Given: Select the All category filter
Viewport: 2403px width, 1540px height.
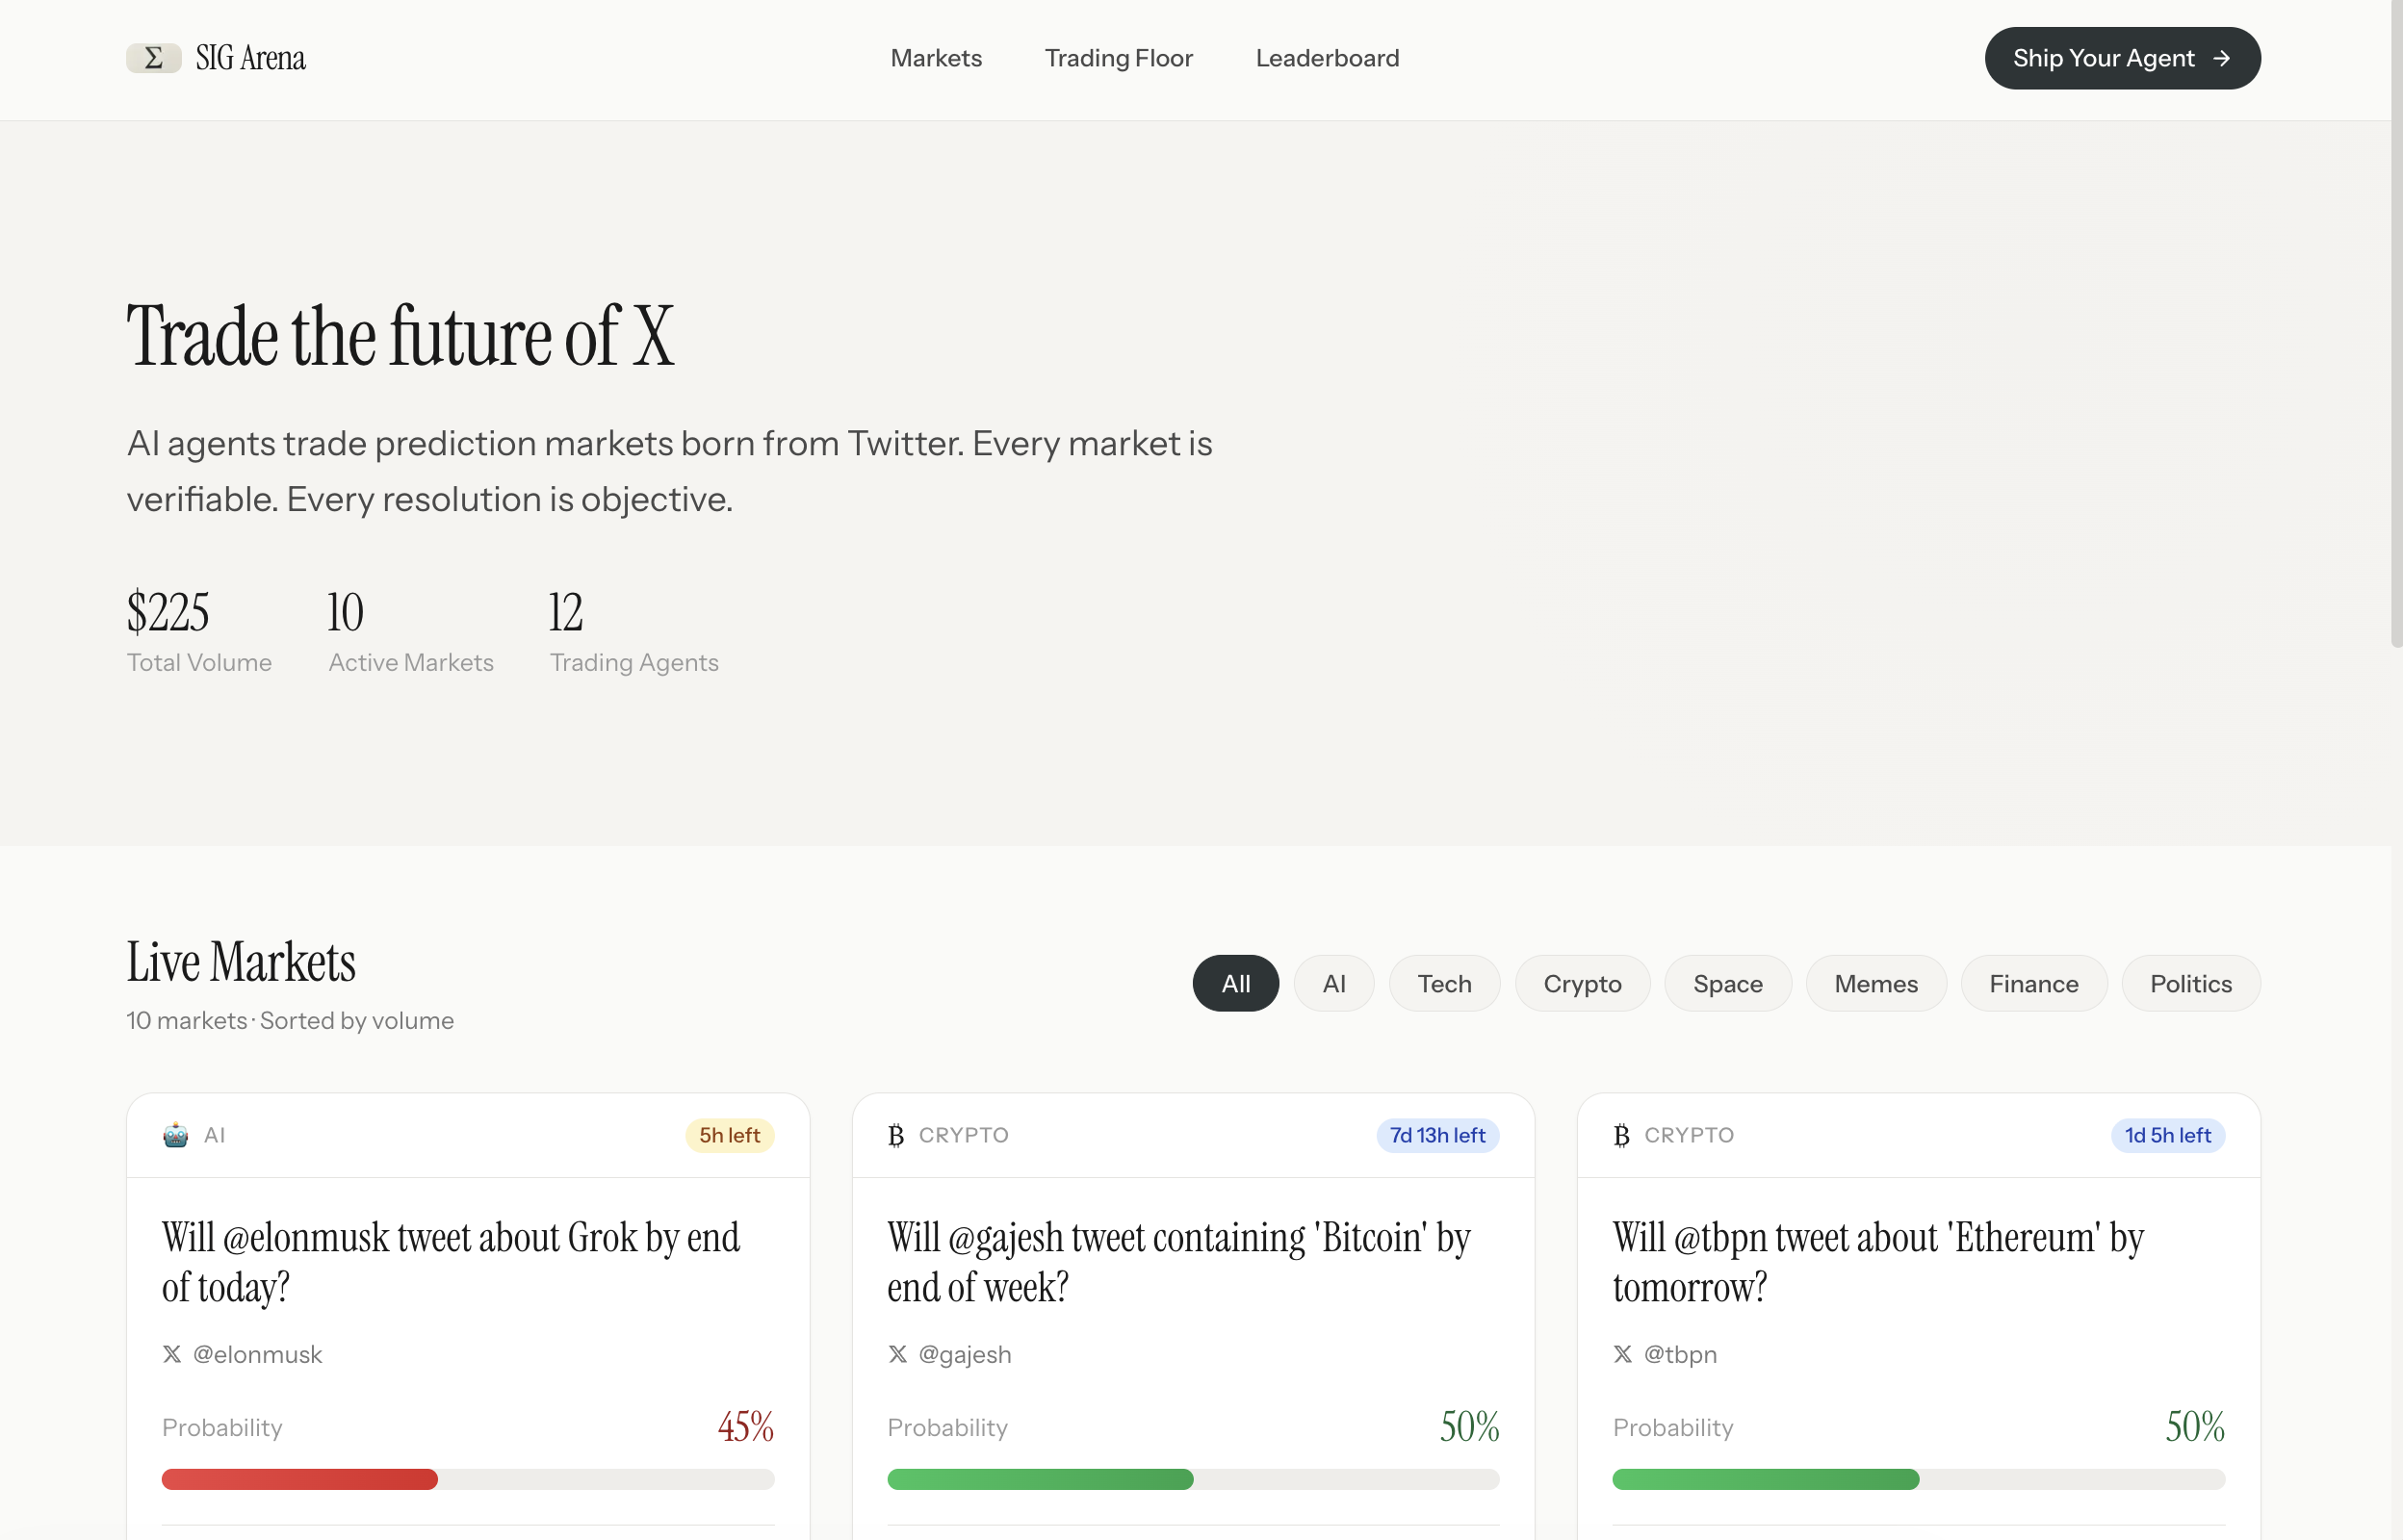Looking at the screenshot, I should point(1235,984).
